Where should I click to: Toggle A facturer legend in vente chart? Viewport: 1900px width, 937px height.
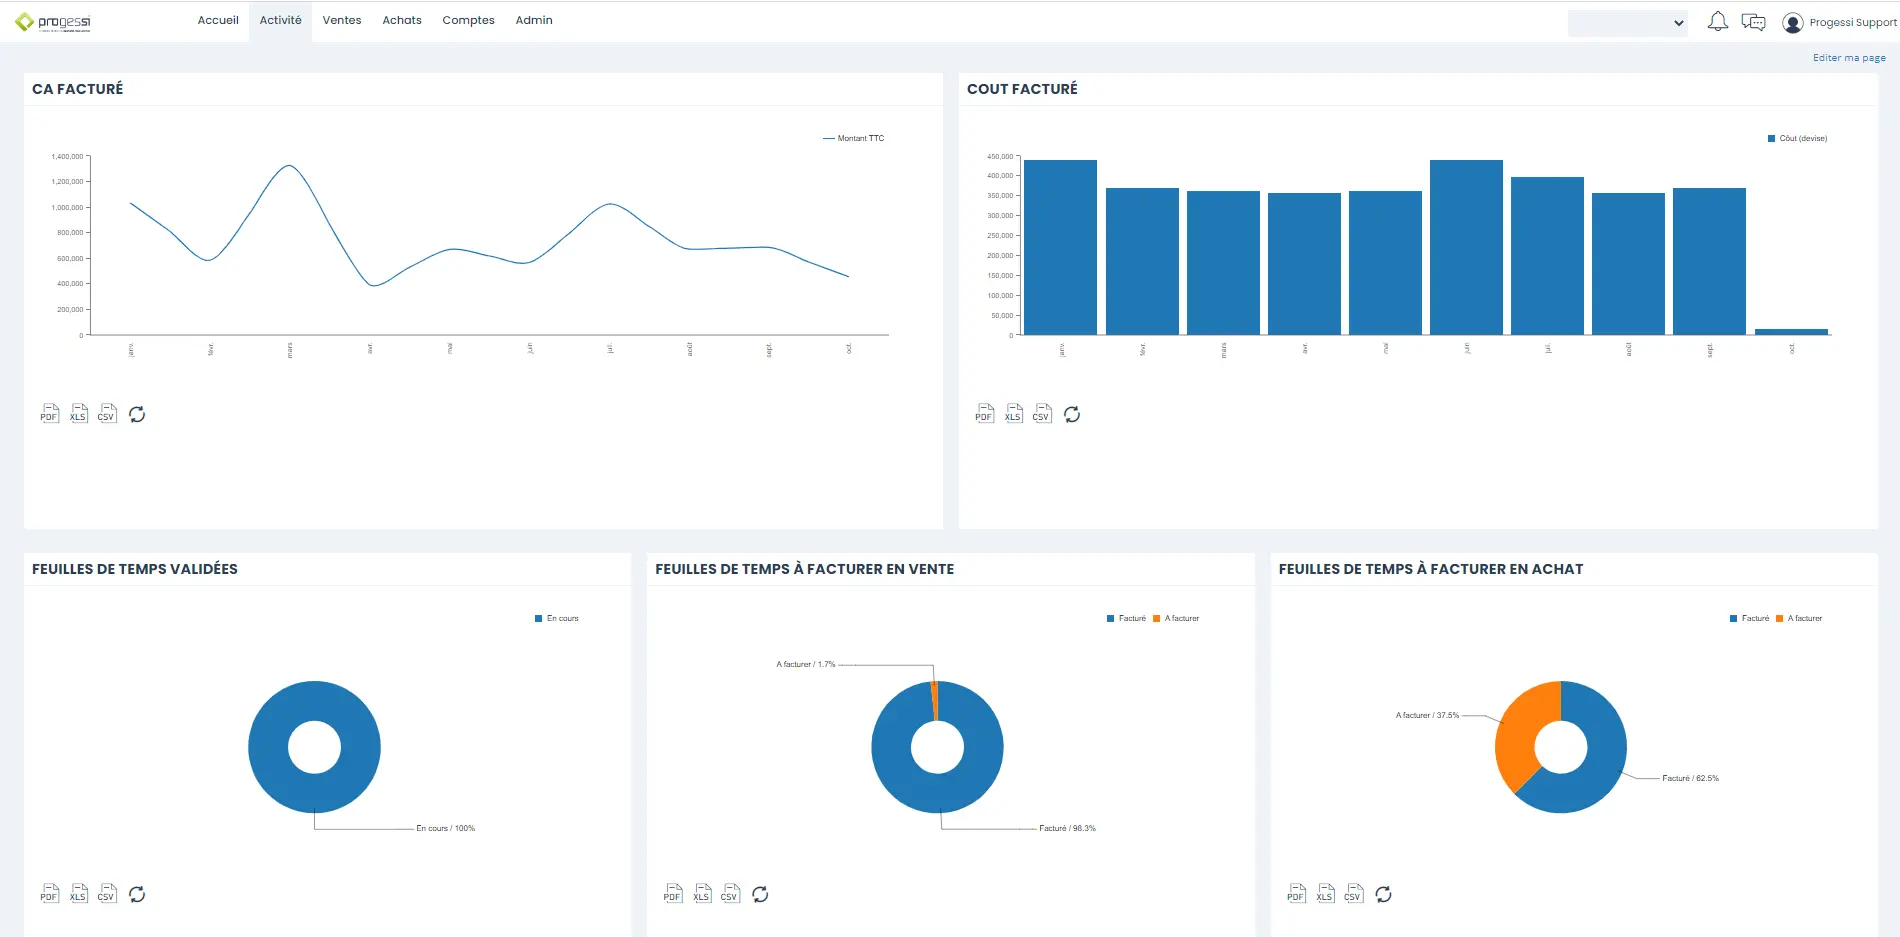click(1176, 619)
